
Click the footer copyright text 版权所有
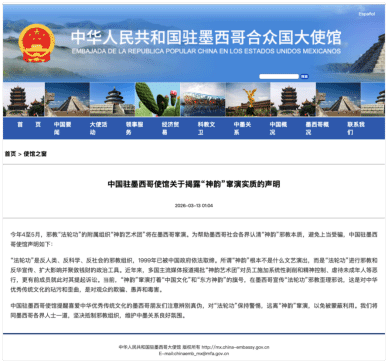pos(191,347)
